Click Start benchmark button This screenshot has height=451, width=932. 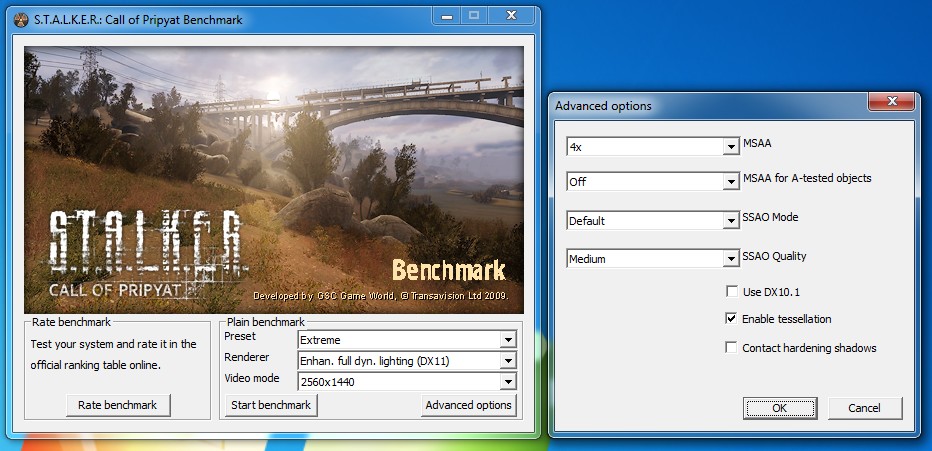point(271,405)
